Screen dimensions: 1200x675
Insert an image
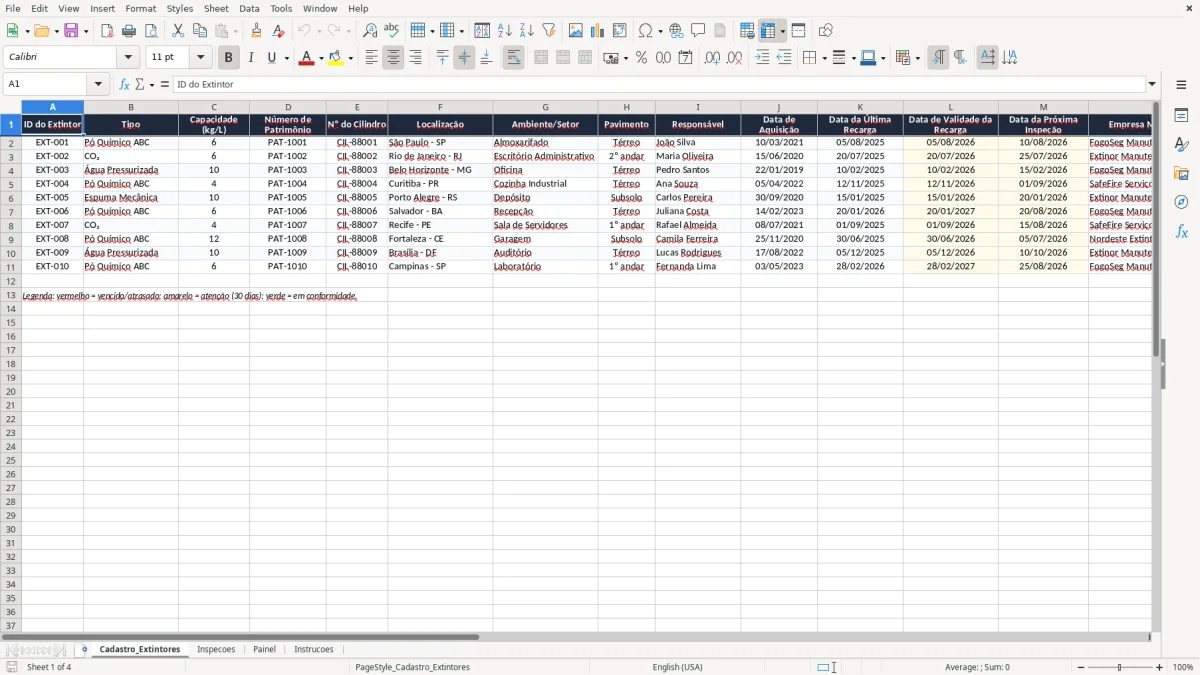(x=576, y=31)
